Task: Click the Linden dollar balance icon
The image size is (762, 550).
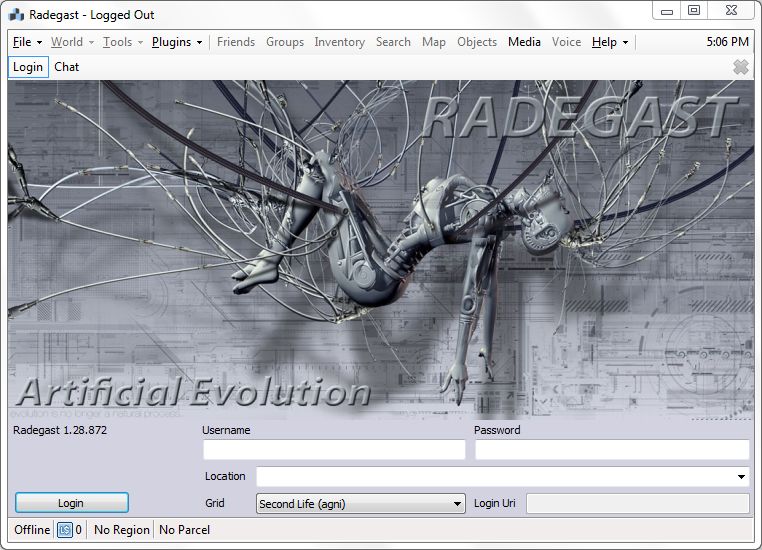Action: (x=65, y=530)
